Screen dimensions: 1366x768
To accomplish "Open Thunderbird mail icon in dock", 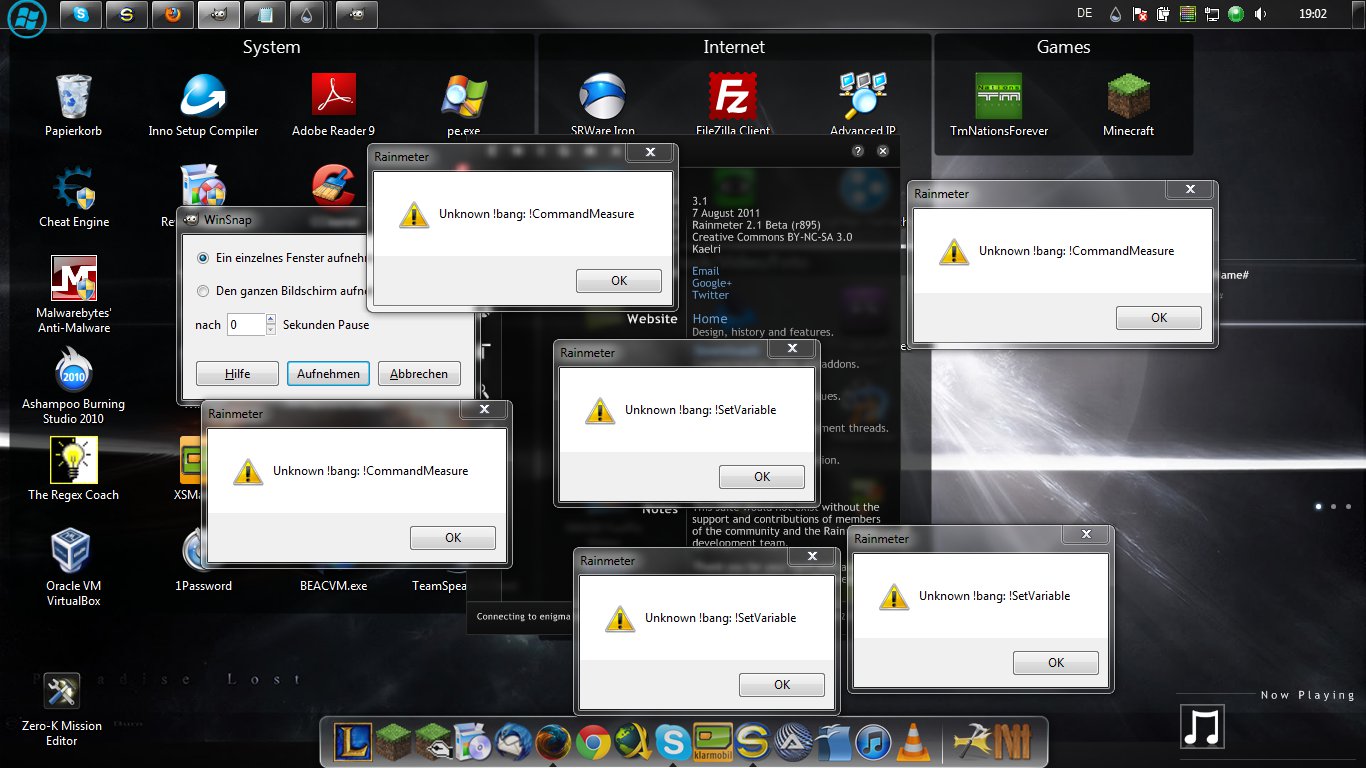I will [513, 742].
